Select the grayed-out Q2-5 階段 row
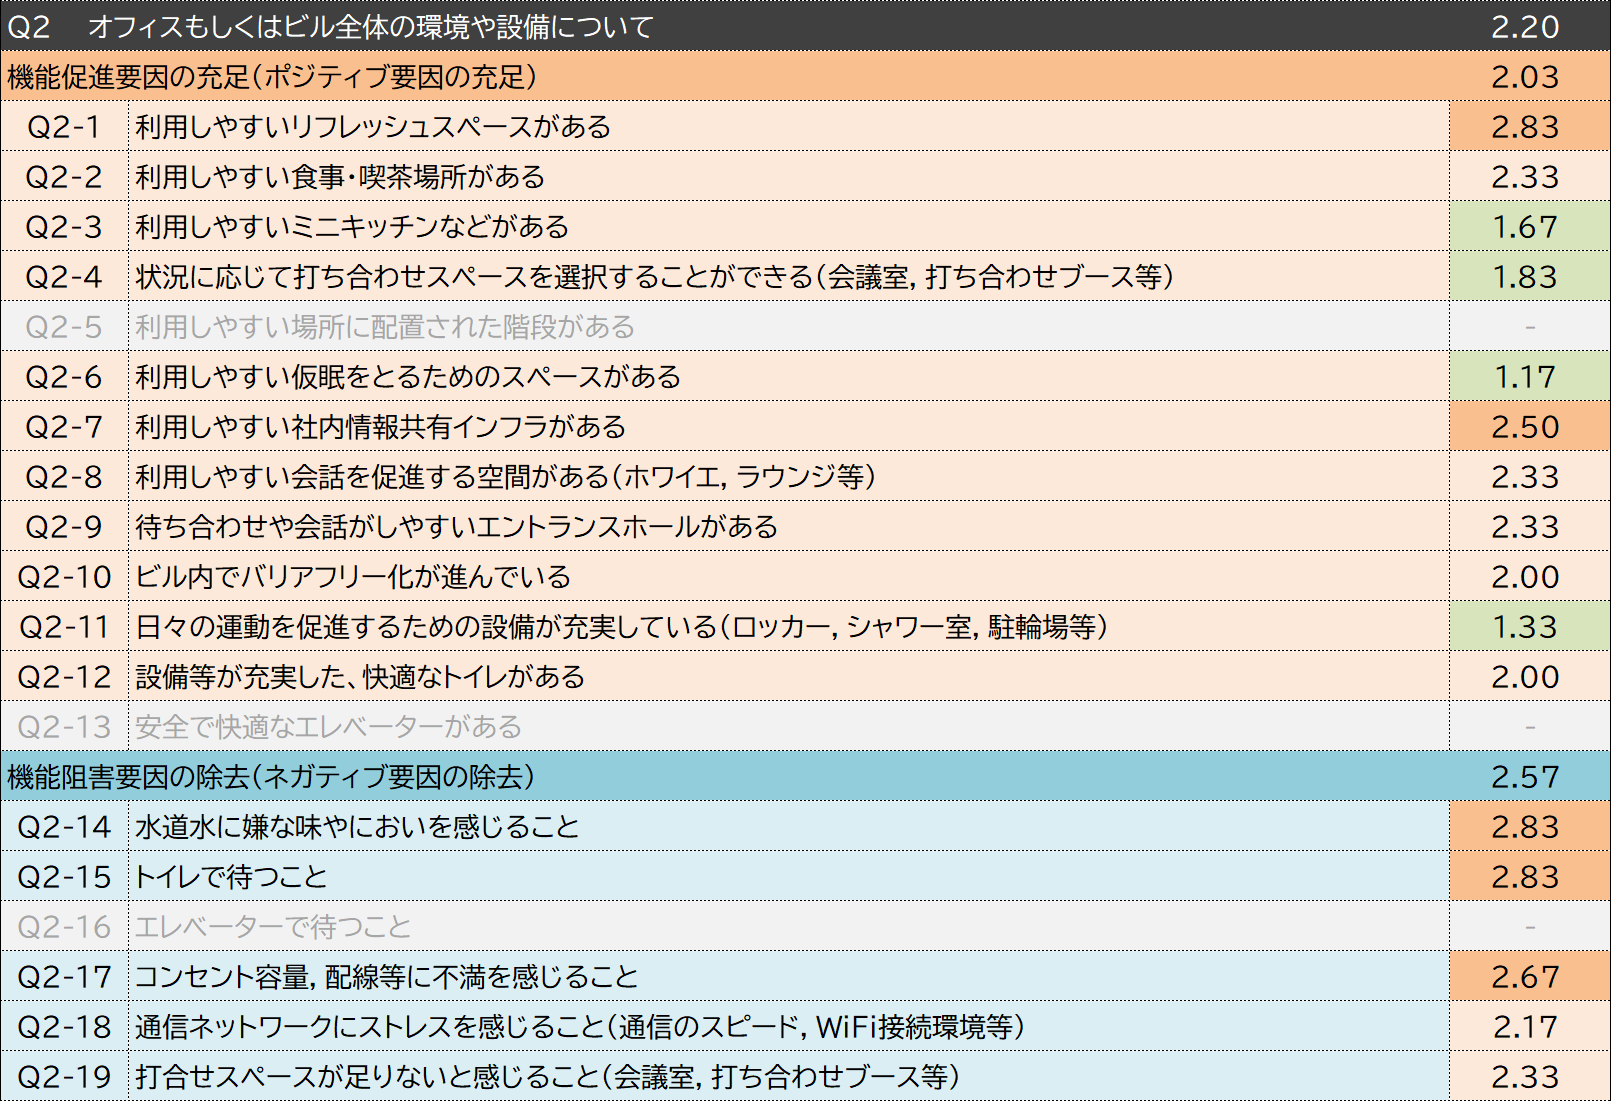Viewport: 1612px width, 1102px height. (385, 327)
